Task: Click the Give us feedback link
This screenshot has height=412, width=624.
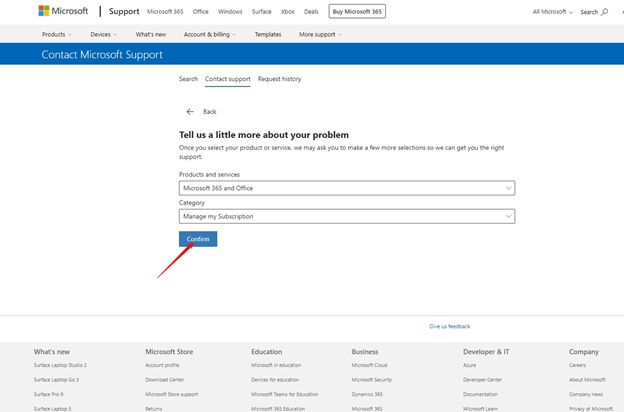Action: [x=450, y=326]
